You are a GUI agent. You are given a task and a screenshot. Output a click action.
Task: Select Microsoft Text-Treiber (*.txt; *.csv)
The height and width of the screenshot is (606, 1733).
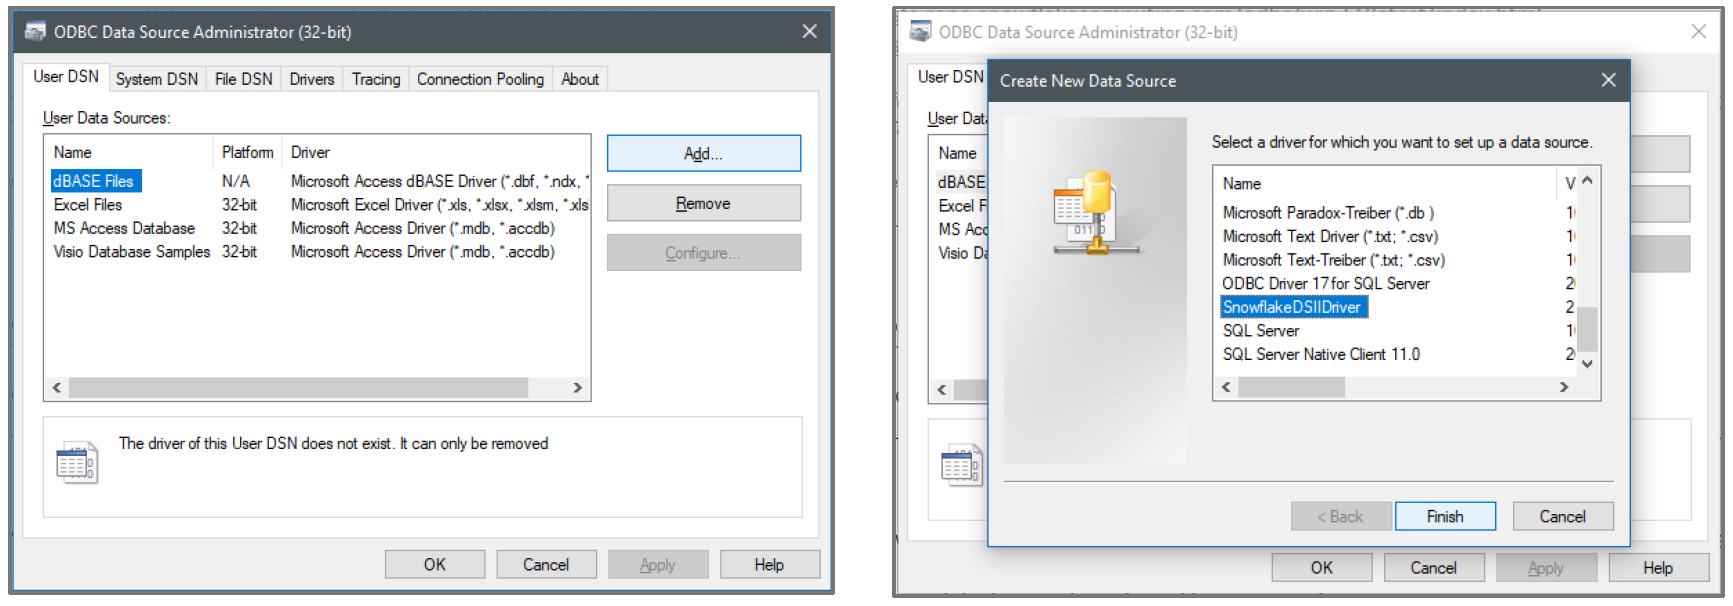[x=1333, y=260]
